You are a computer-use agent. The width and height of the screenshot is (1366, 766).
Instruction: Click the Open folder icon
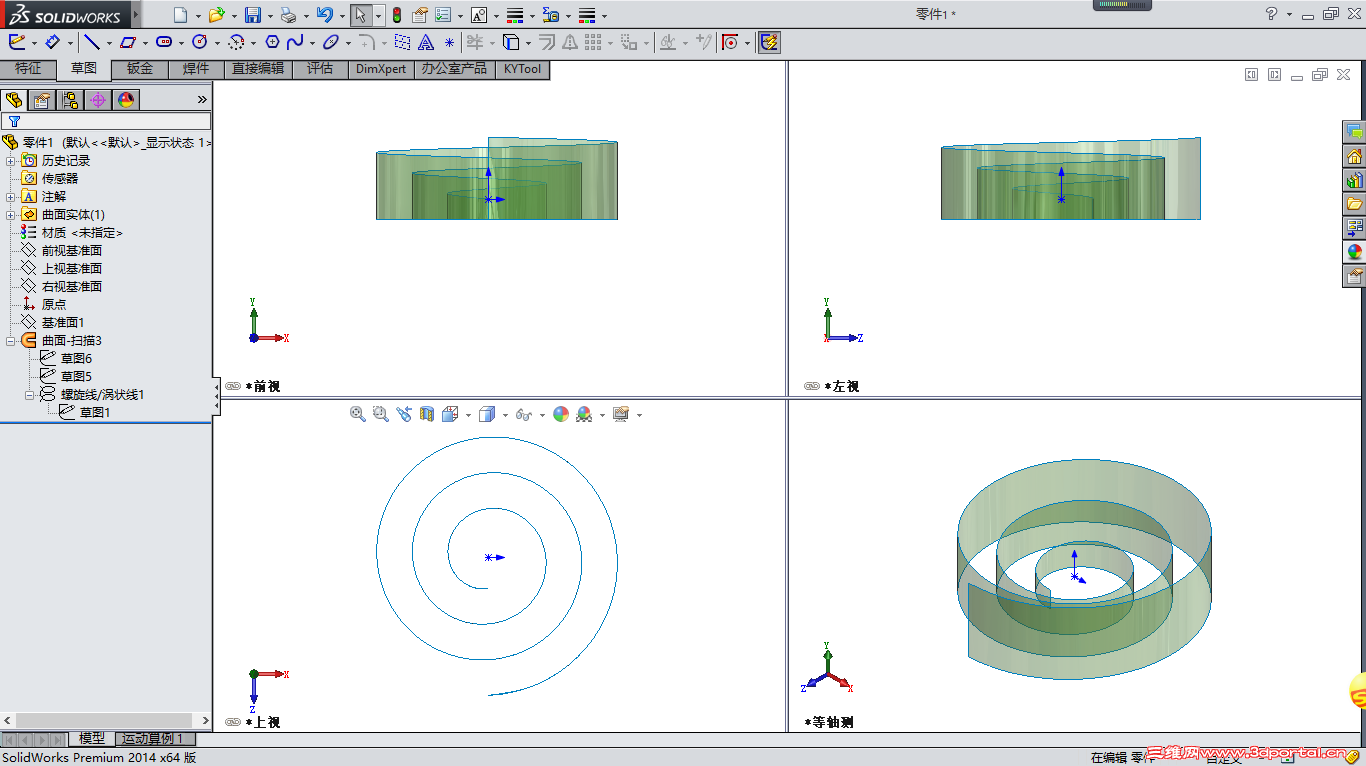[x=216, y=15]
